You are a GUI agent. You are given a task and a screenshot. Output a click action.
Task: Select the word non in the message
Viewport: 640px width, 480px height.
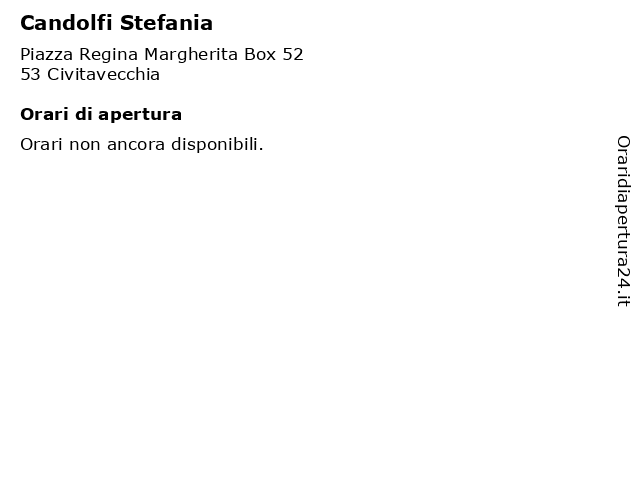point(84,146)
